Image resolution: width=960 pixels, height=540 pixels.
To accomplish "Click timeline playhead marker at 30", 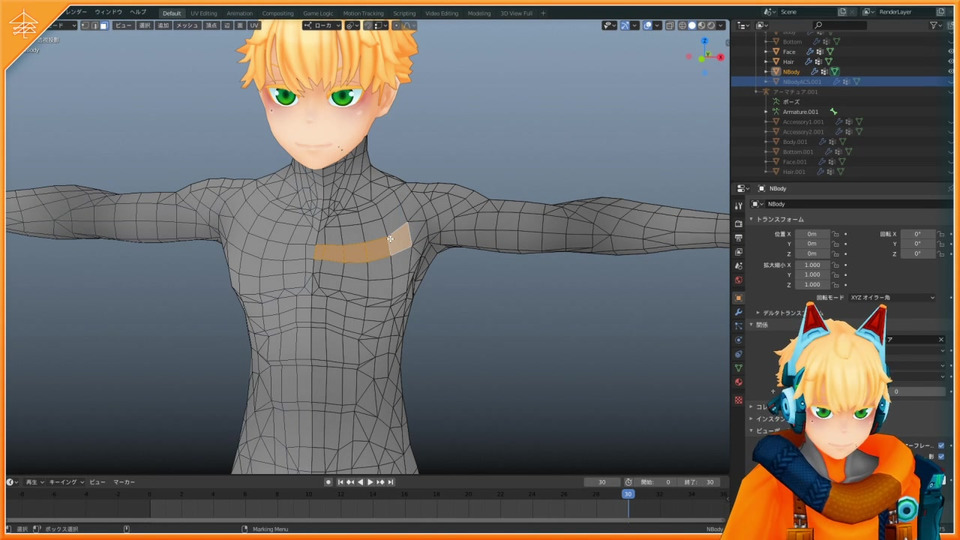I will [x=628, y=494].
